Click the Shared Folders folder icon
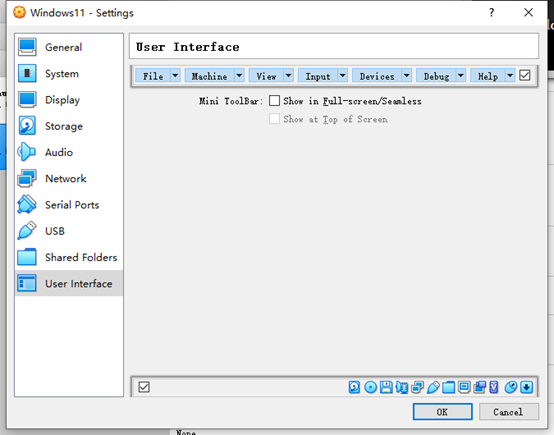The image size is (554, 435). pyautogui.click(x=27, y=257)
